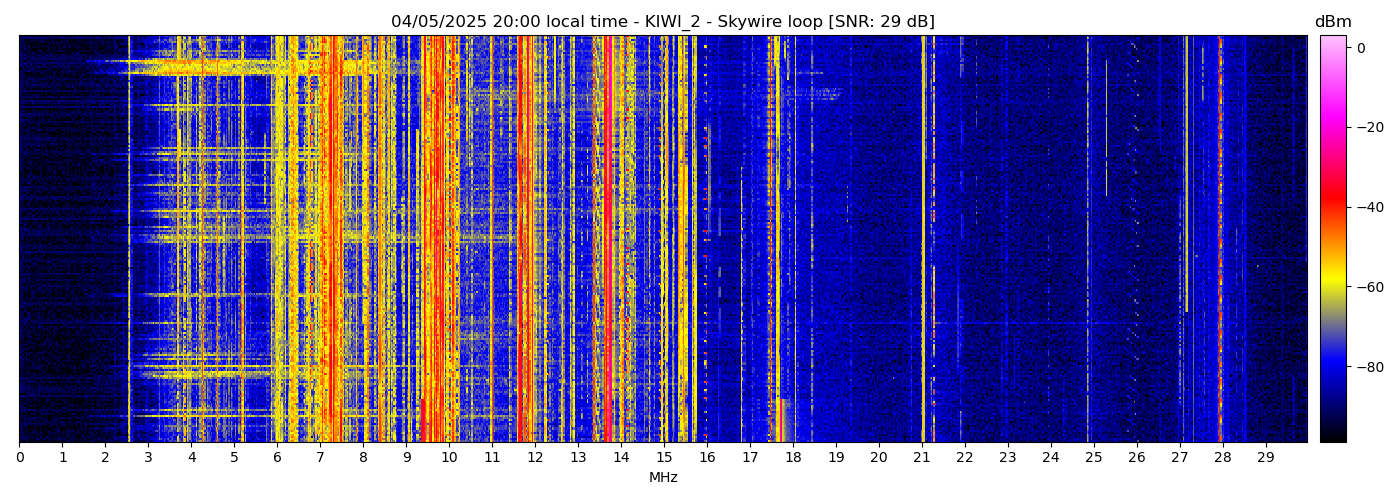This screenshot has width=1400, height=500.
Task: Select the 10 MHz x-axis tick label
Action: [x=449, y=457]
